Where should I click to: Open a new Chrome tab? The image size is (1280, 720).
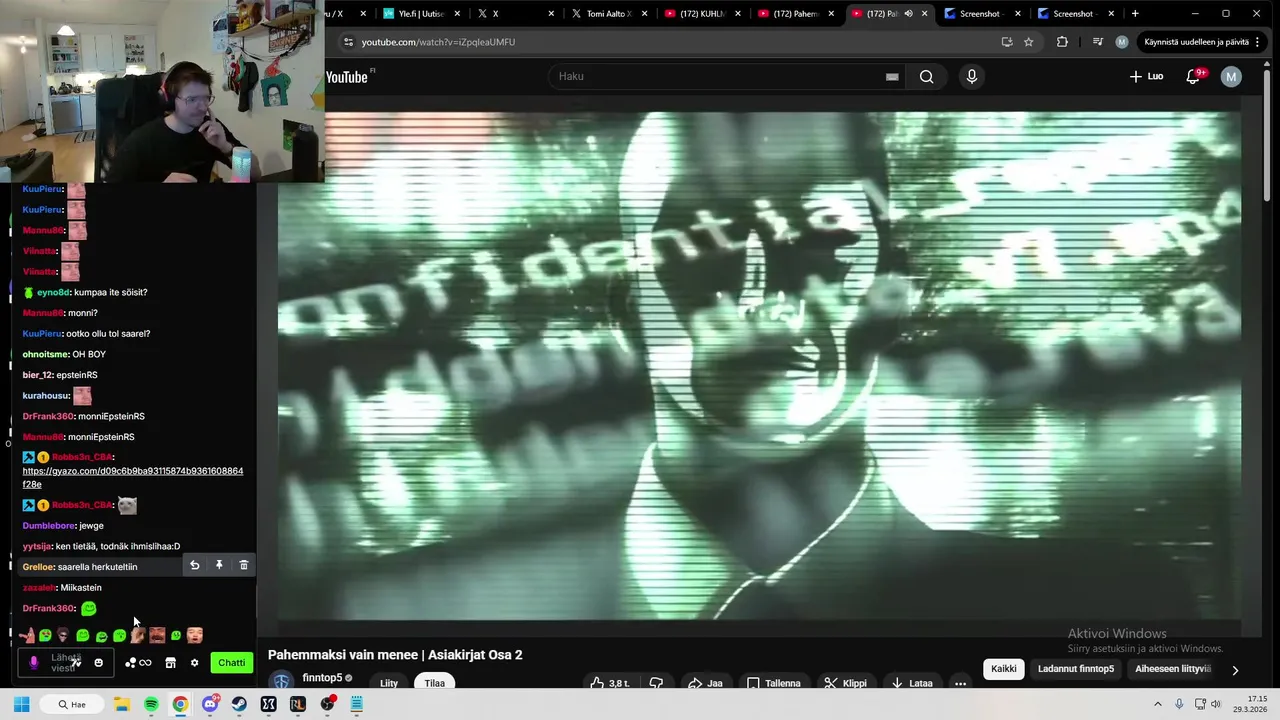(x=1135, y=14)
